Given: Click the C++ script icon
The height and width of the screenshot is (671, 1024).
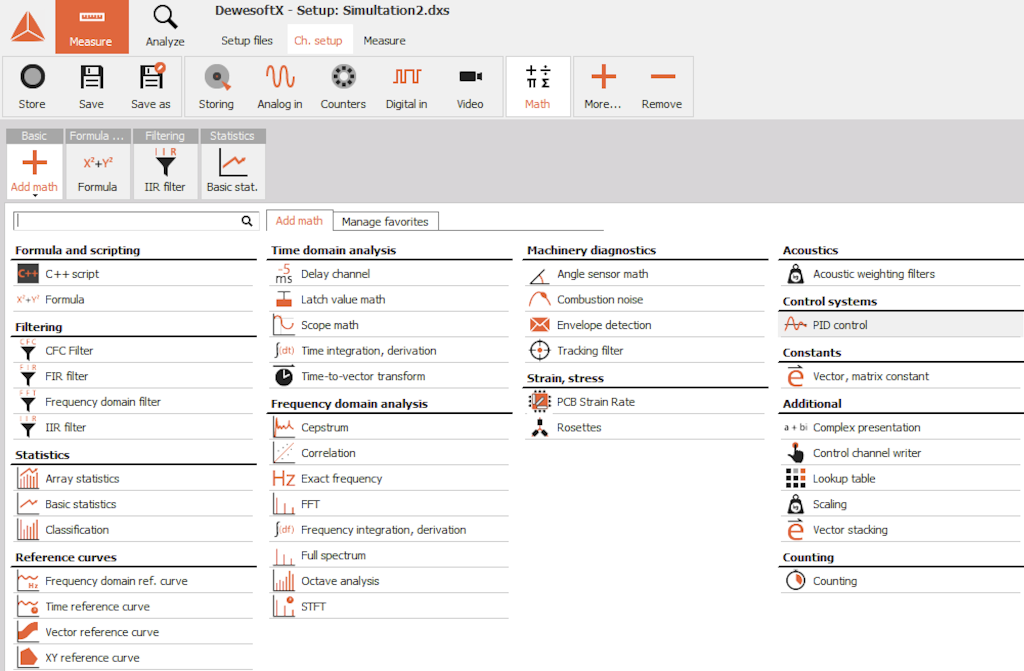Looking at the screenshot, I should tap(27, 274).
